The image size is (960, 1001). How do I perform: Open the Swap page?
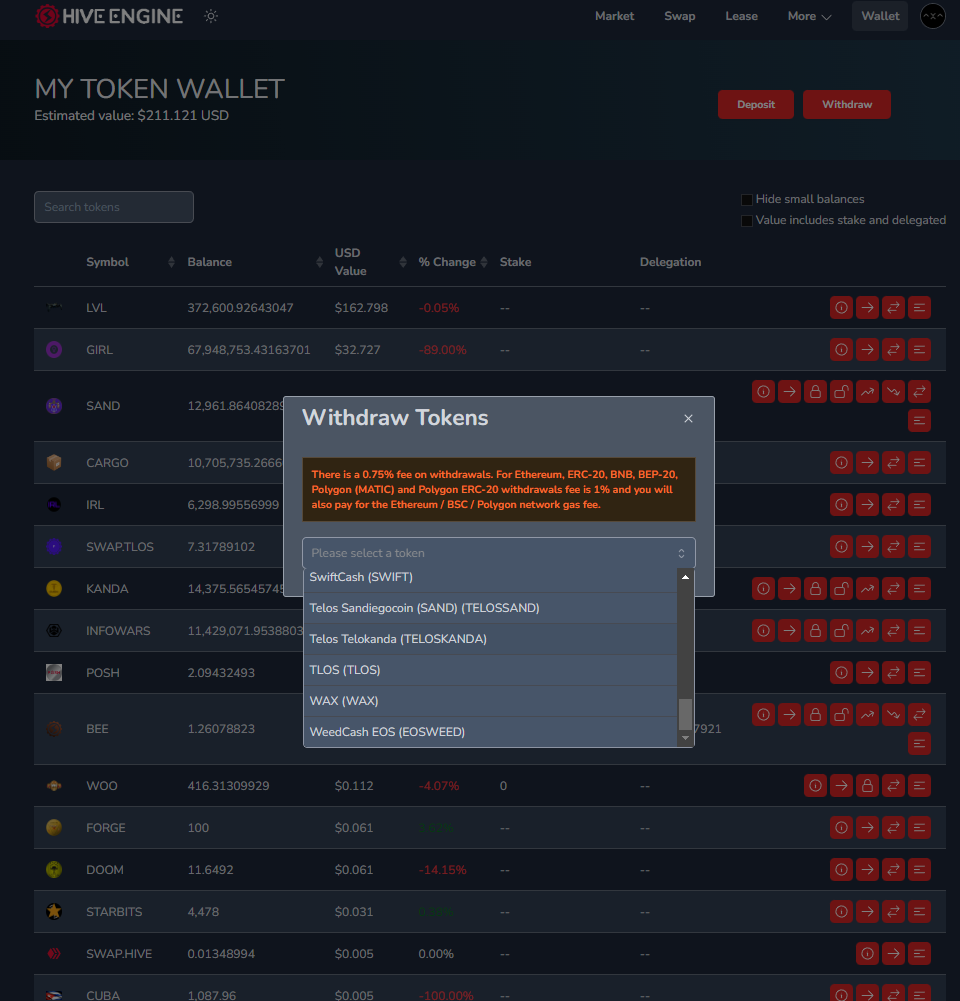click(679, 16)
